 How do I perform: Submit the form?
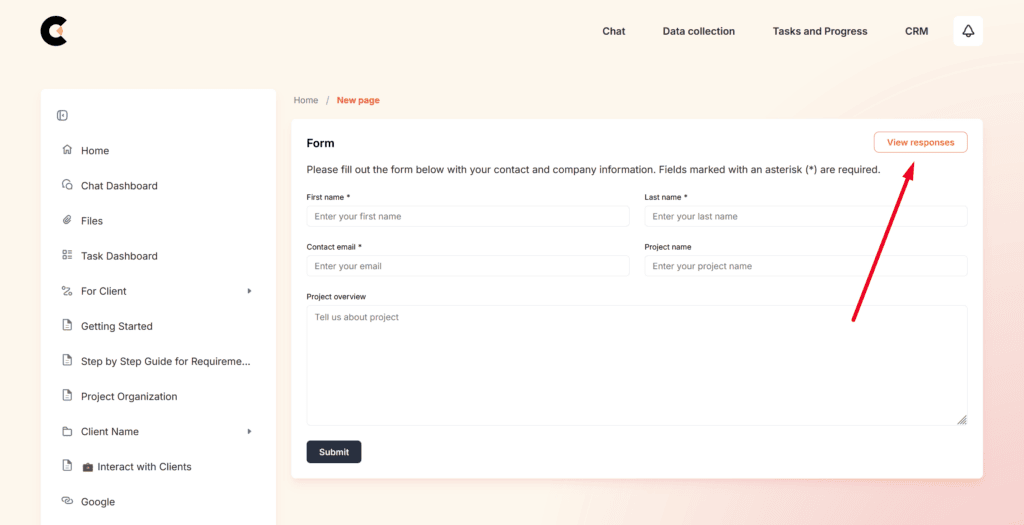333,452
